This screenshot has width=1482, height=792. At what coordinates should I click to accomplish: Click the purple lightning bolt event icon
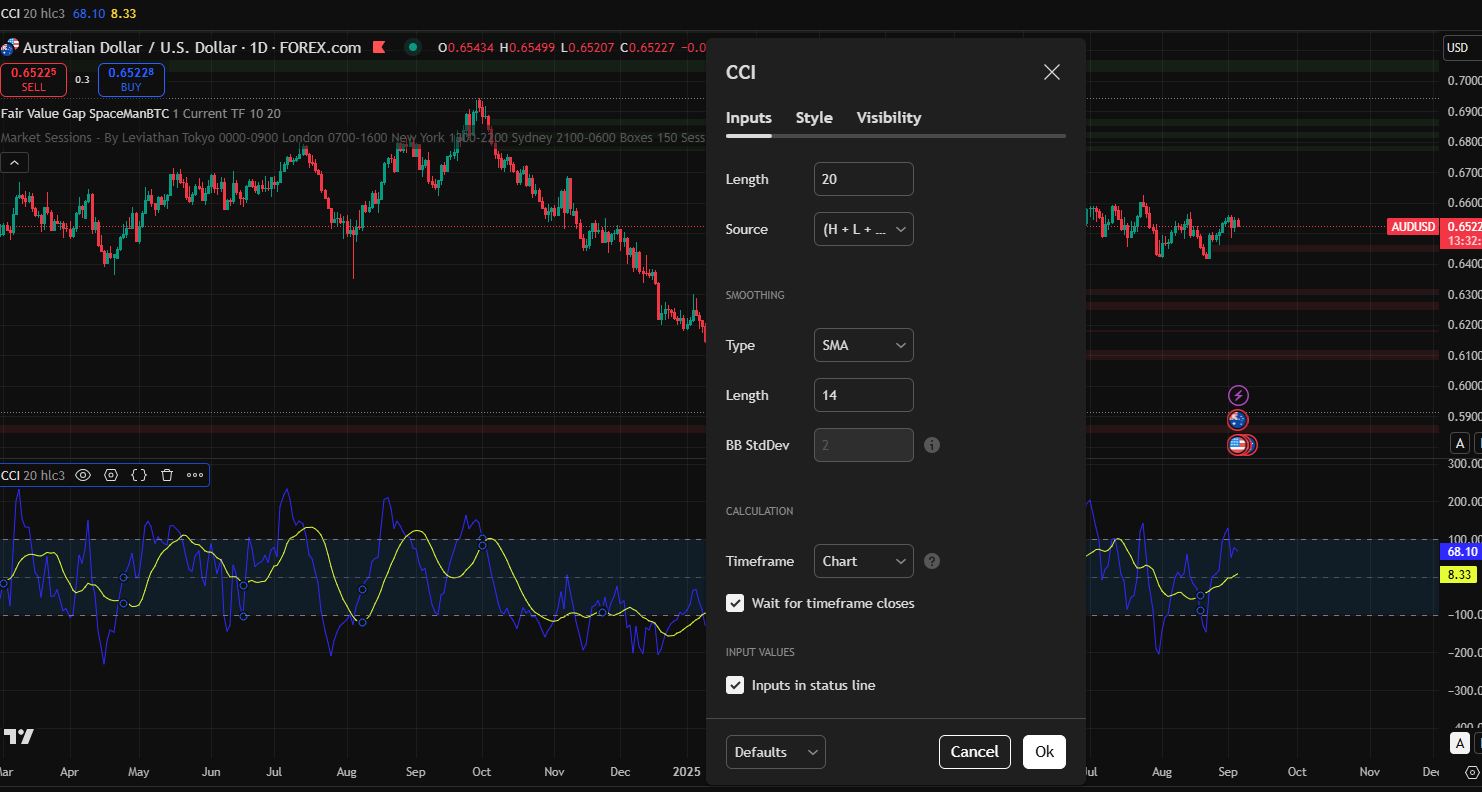point(1238,395)
